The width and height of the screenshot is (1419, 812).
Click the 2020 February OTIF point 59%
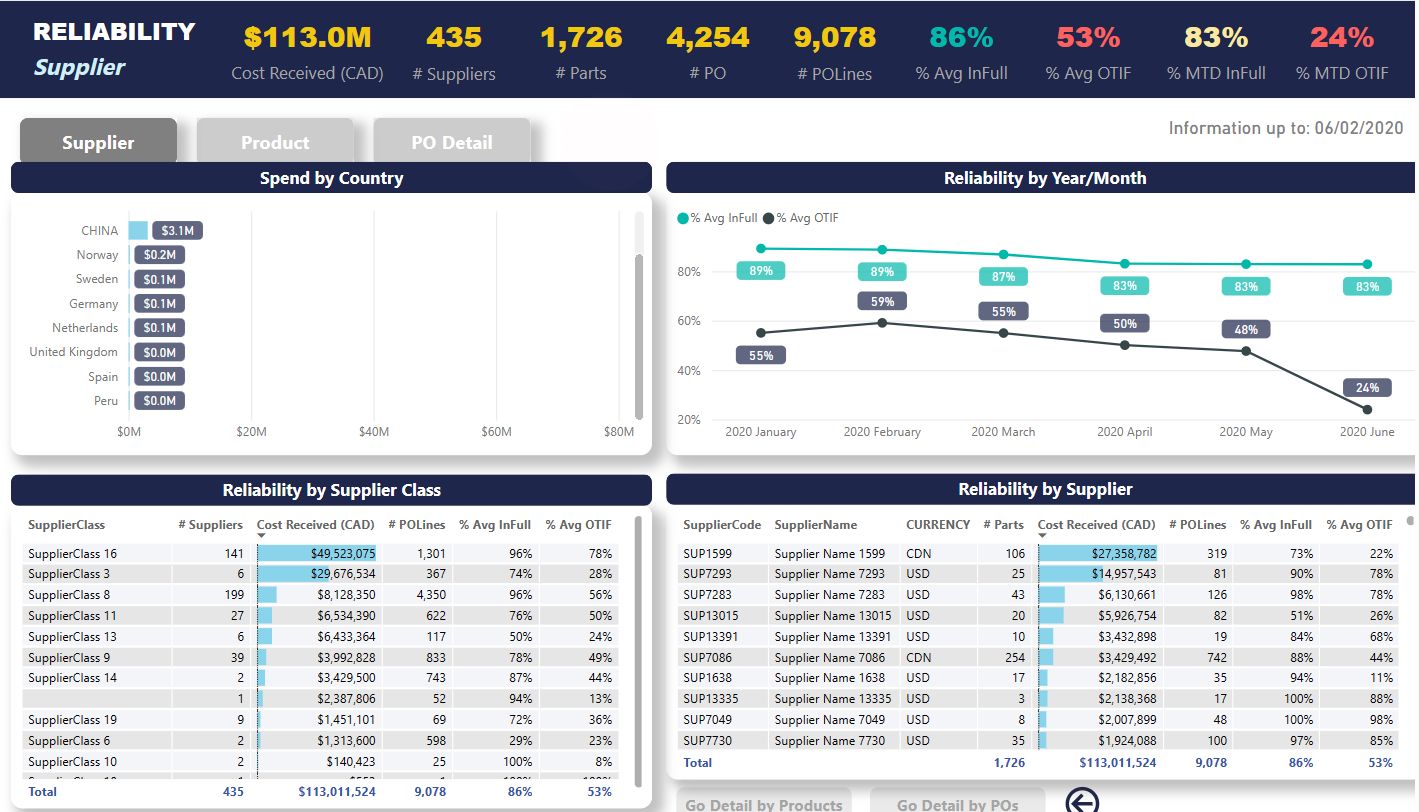coord(882,322)
